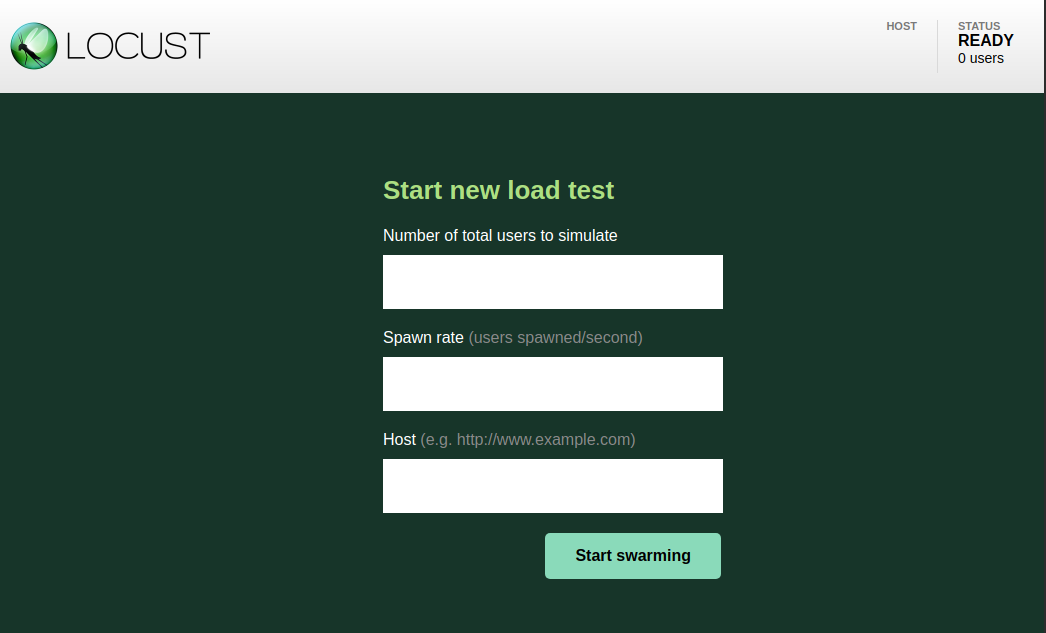1046x633 pixels.
Task: Click the Locust grasshopper logo icon
Action: pyautogui.click(x=31, y=45)
